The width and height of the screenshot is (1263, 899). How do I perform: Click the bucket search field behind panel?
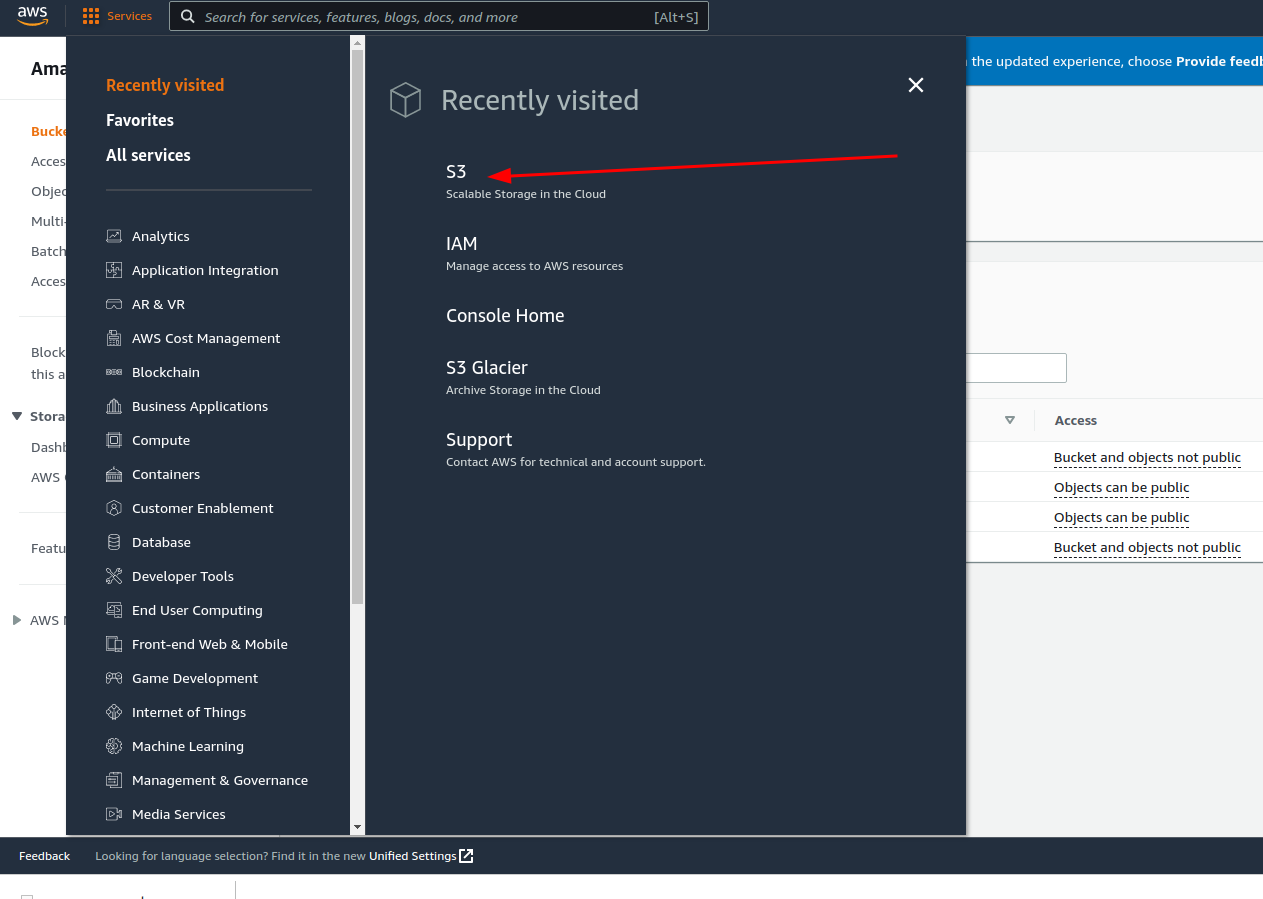coord(1016,368)
